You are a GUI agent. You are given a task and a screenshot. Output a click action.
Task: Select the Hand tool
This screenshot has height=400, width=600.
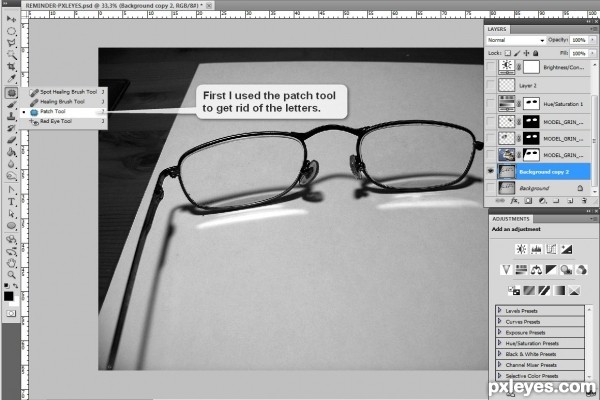tap(11, 263)
